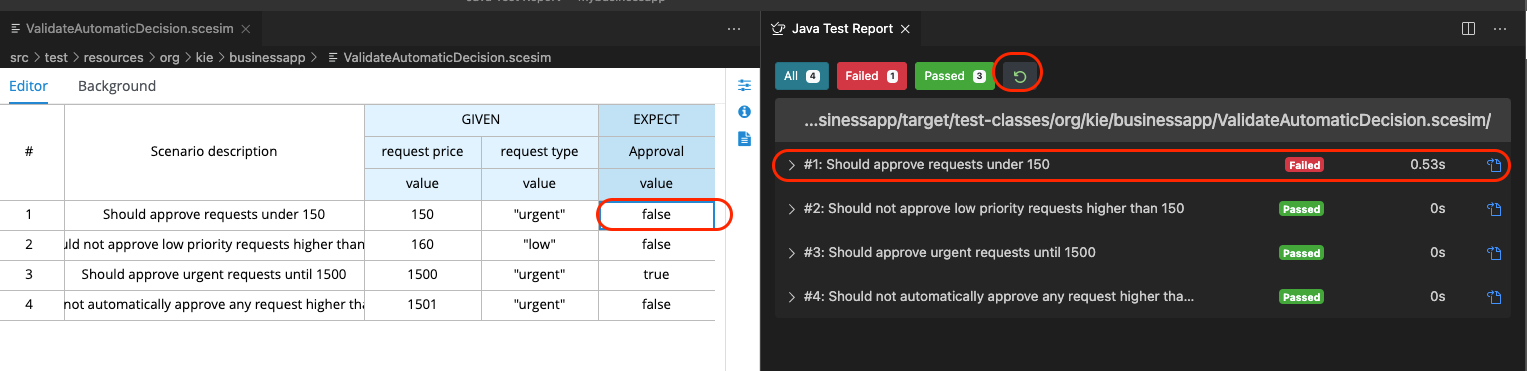Open more actions menu of left editor
Image resolution: width=1527 pixels, height=371 pixels.
[734, 29]
